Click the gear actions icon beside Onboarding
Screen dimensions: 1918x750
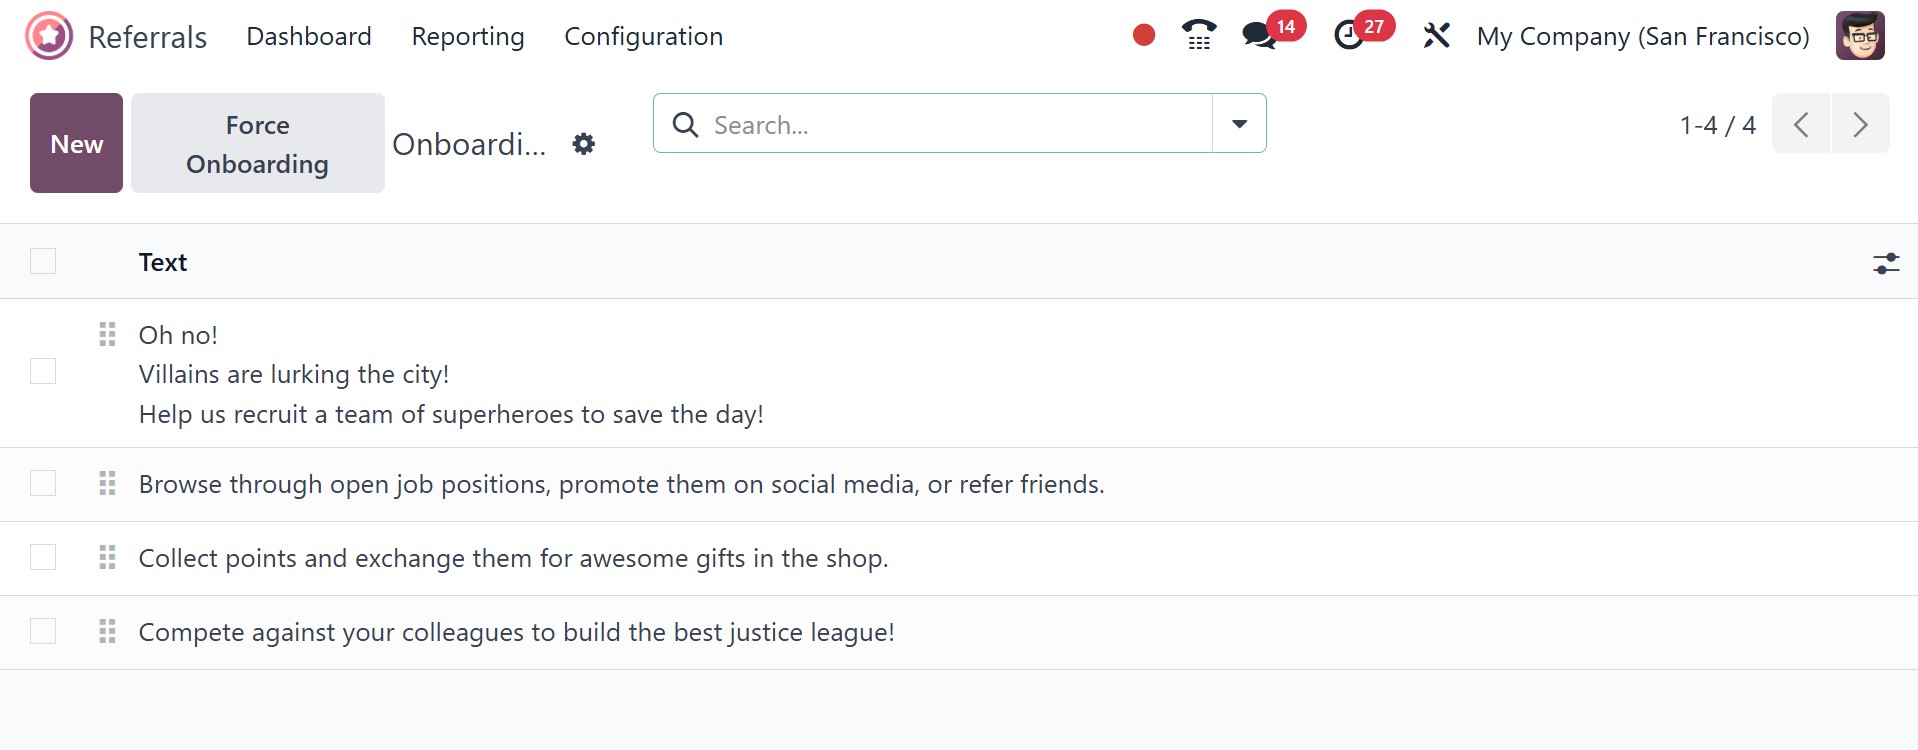click(x=584, y=144)
